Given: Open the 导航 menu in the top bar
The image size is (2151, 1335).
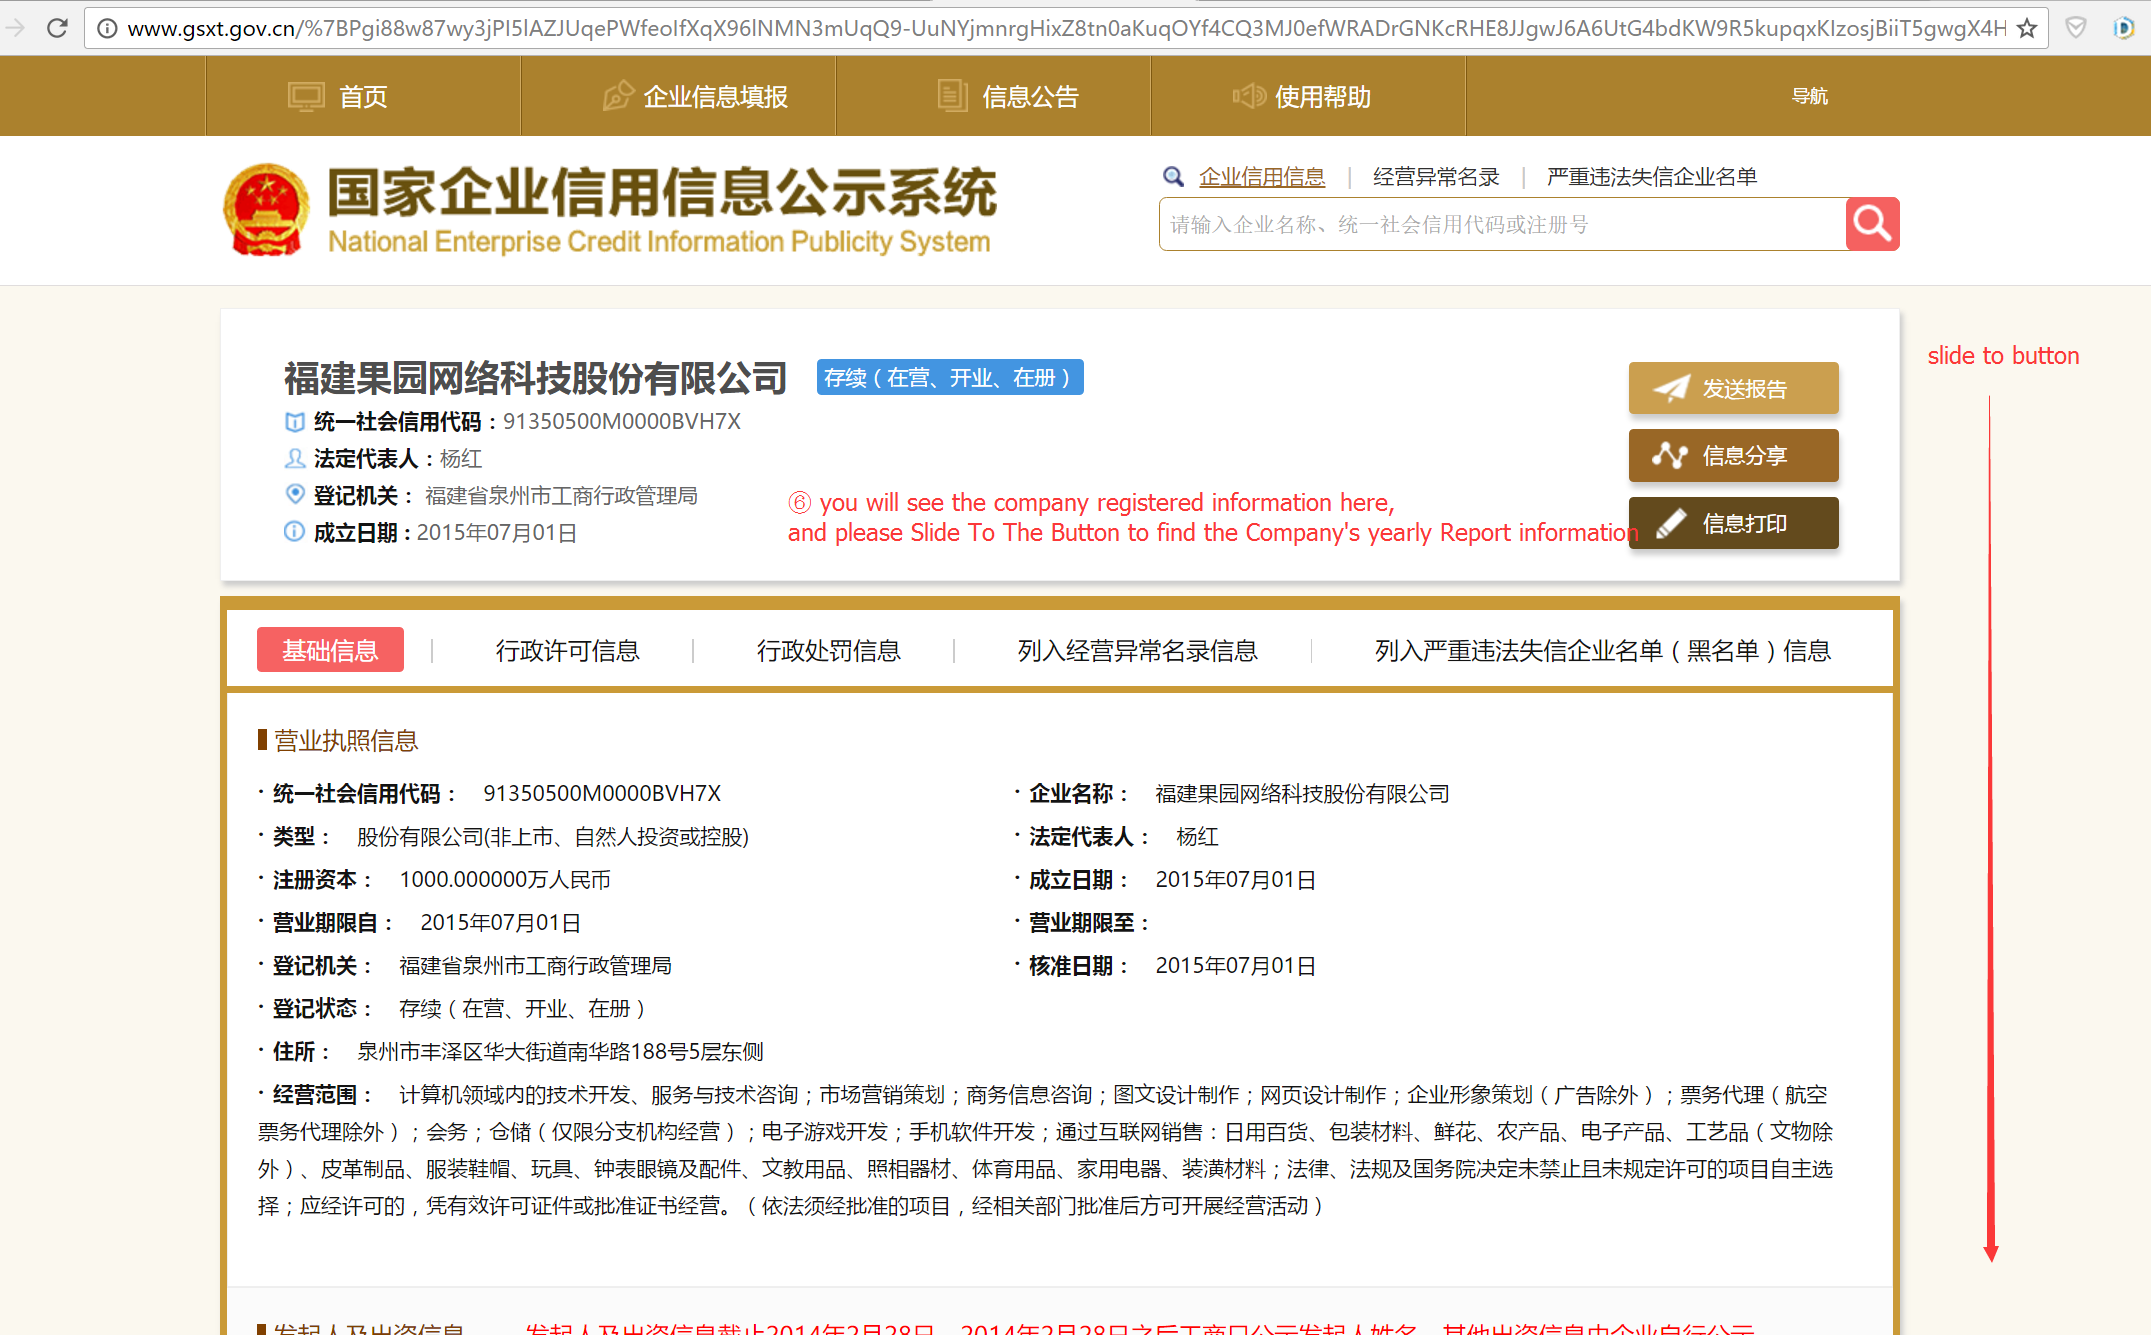Looking at the screenshot, I should pyautogui.click(x=1809, y=96).
